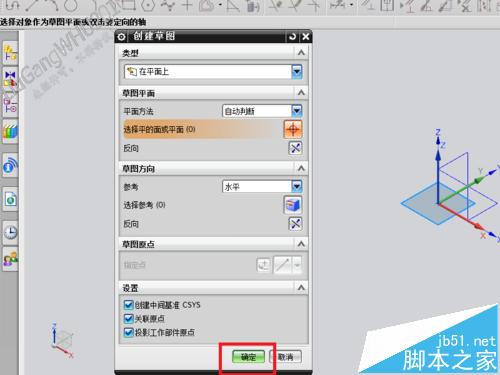Close the Create Sketch dialog
This screenshot has height=375, width=500.
[x=305, y=37]
